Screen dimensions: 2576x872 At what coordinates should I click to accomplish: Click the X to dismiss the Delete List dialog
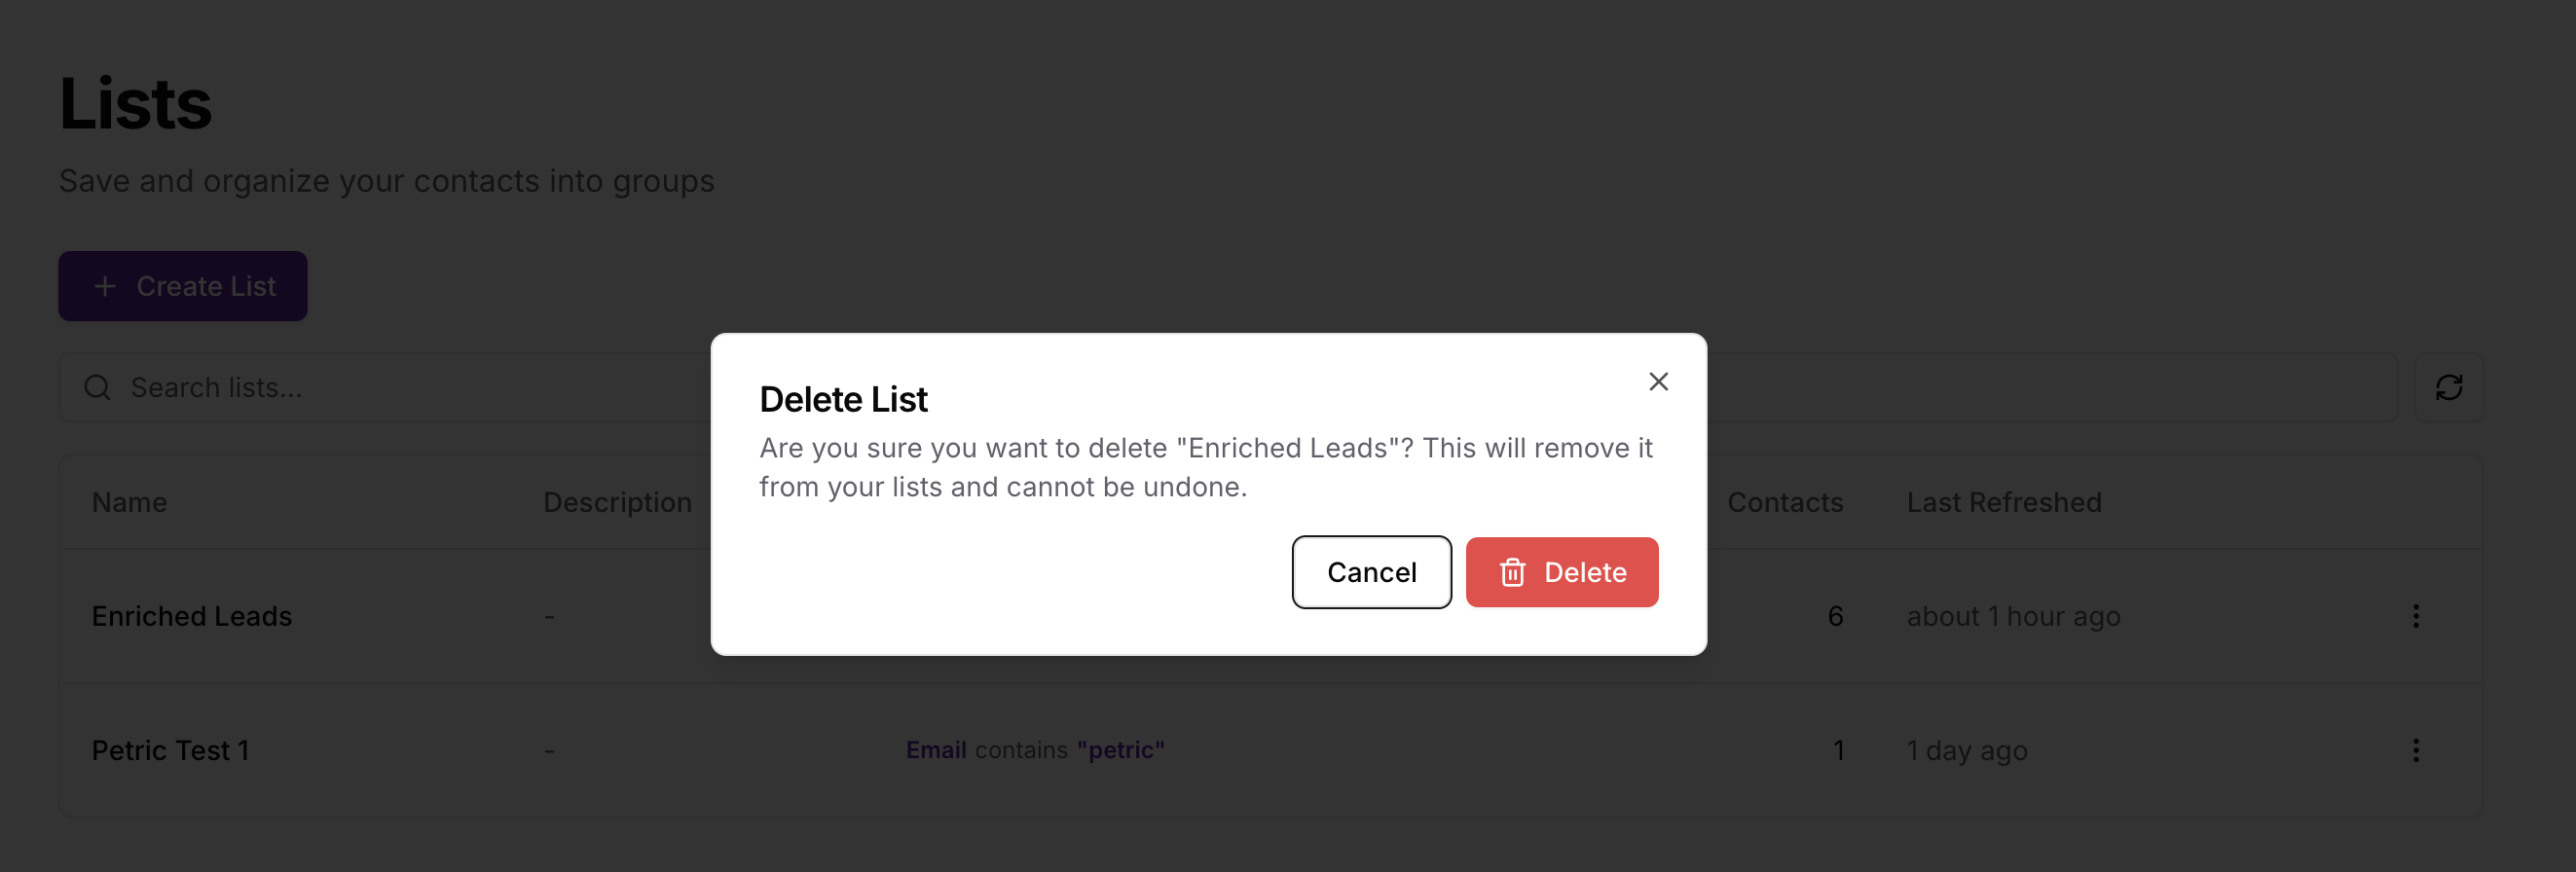(1658, 381)
